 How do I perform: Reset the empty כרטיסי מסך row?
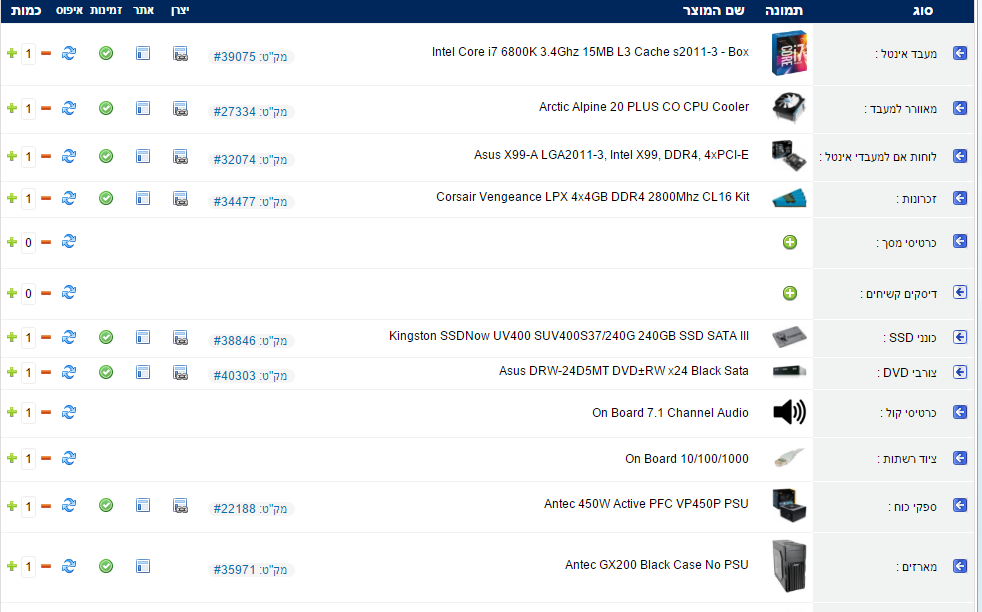point(69,241)
